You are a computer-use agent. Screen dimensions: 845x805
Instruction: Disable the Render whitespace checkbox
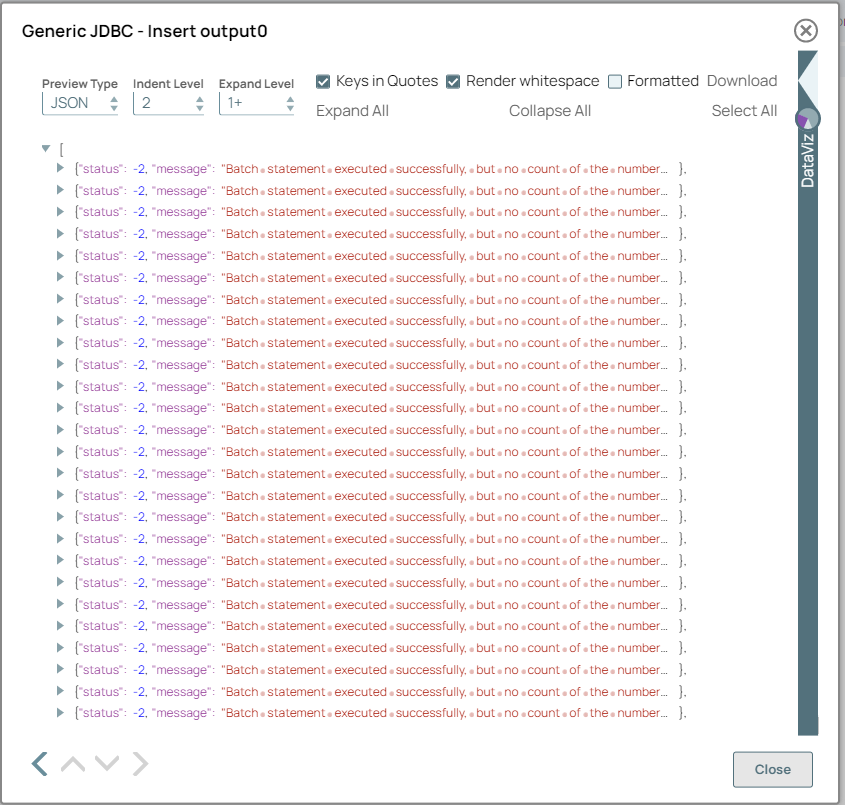point(453,81)
